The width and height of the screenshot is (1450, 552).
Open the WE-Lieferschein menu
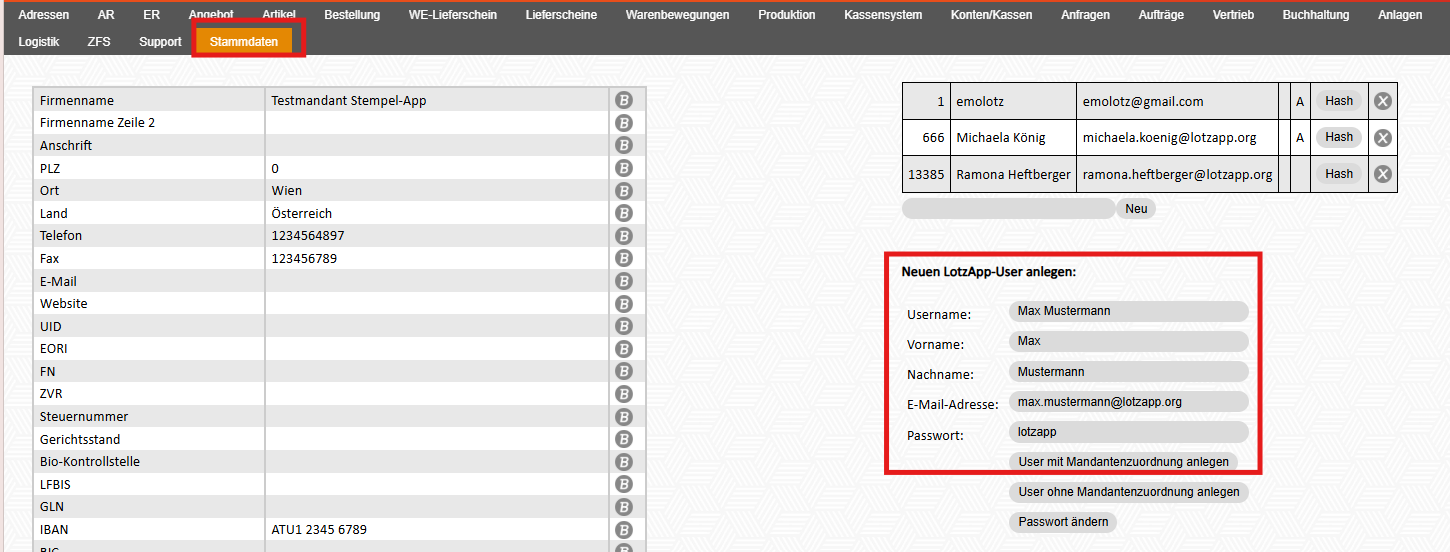tap(453, 15)
